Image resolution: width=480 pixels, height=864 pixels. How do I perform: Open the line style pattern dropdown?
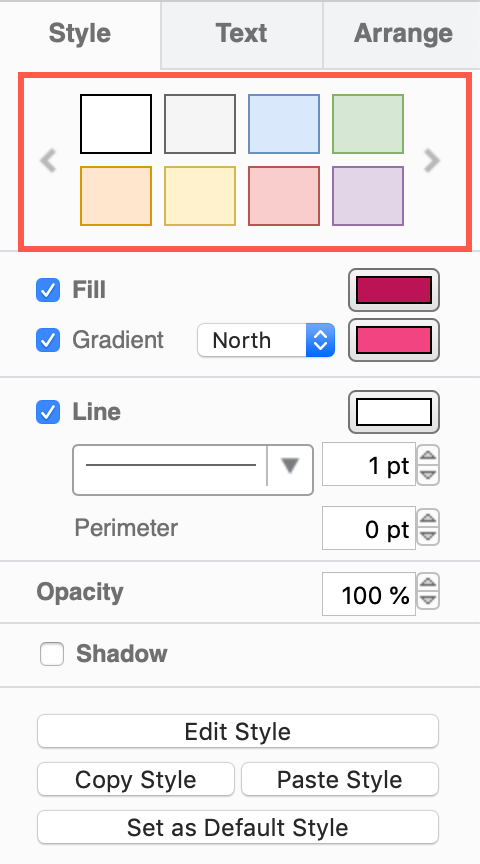(193, 470)
